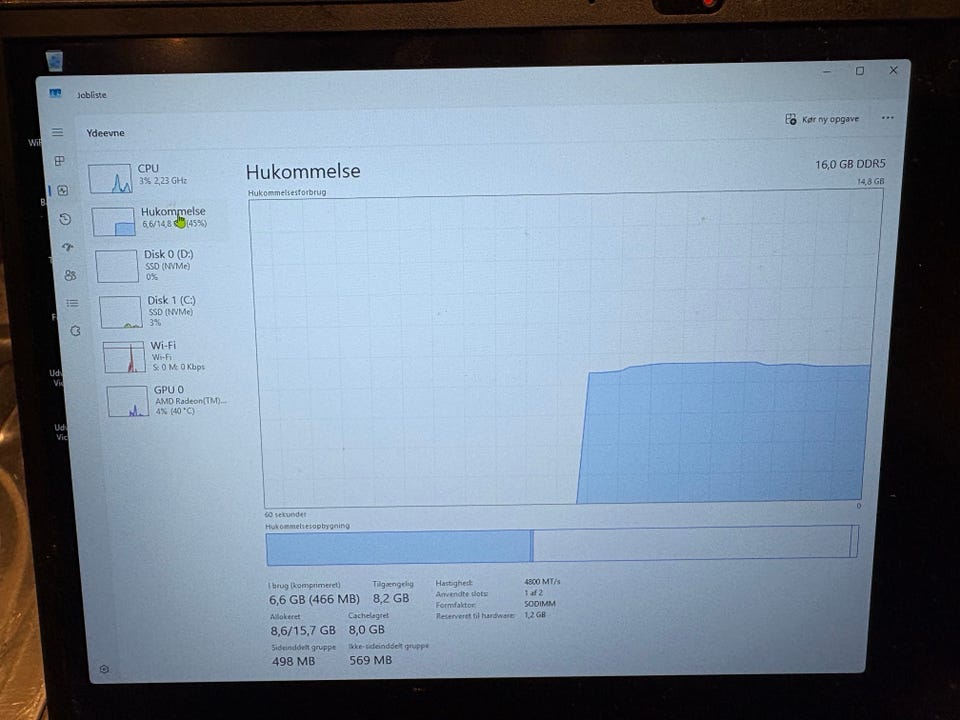Select Disk 0 (D:) in the list
The height and width of the screenshot is (720, 960).
[162, 265]
